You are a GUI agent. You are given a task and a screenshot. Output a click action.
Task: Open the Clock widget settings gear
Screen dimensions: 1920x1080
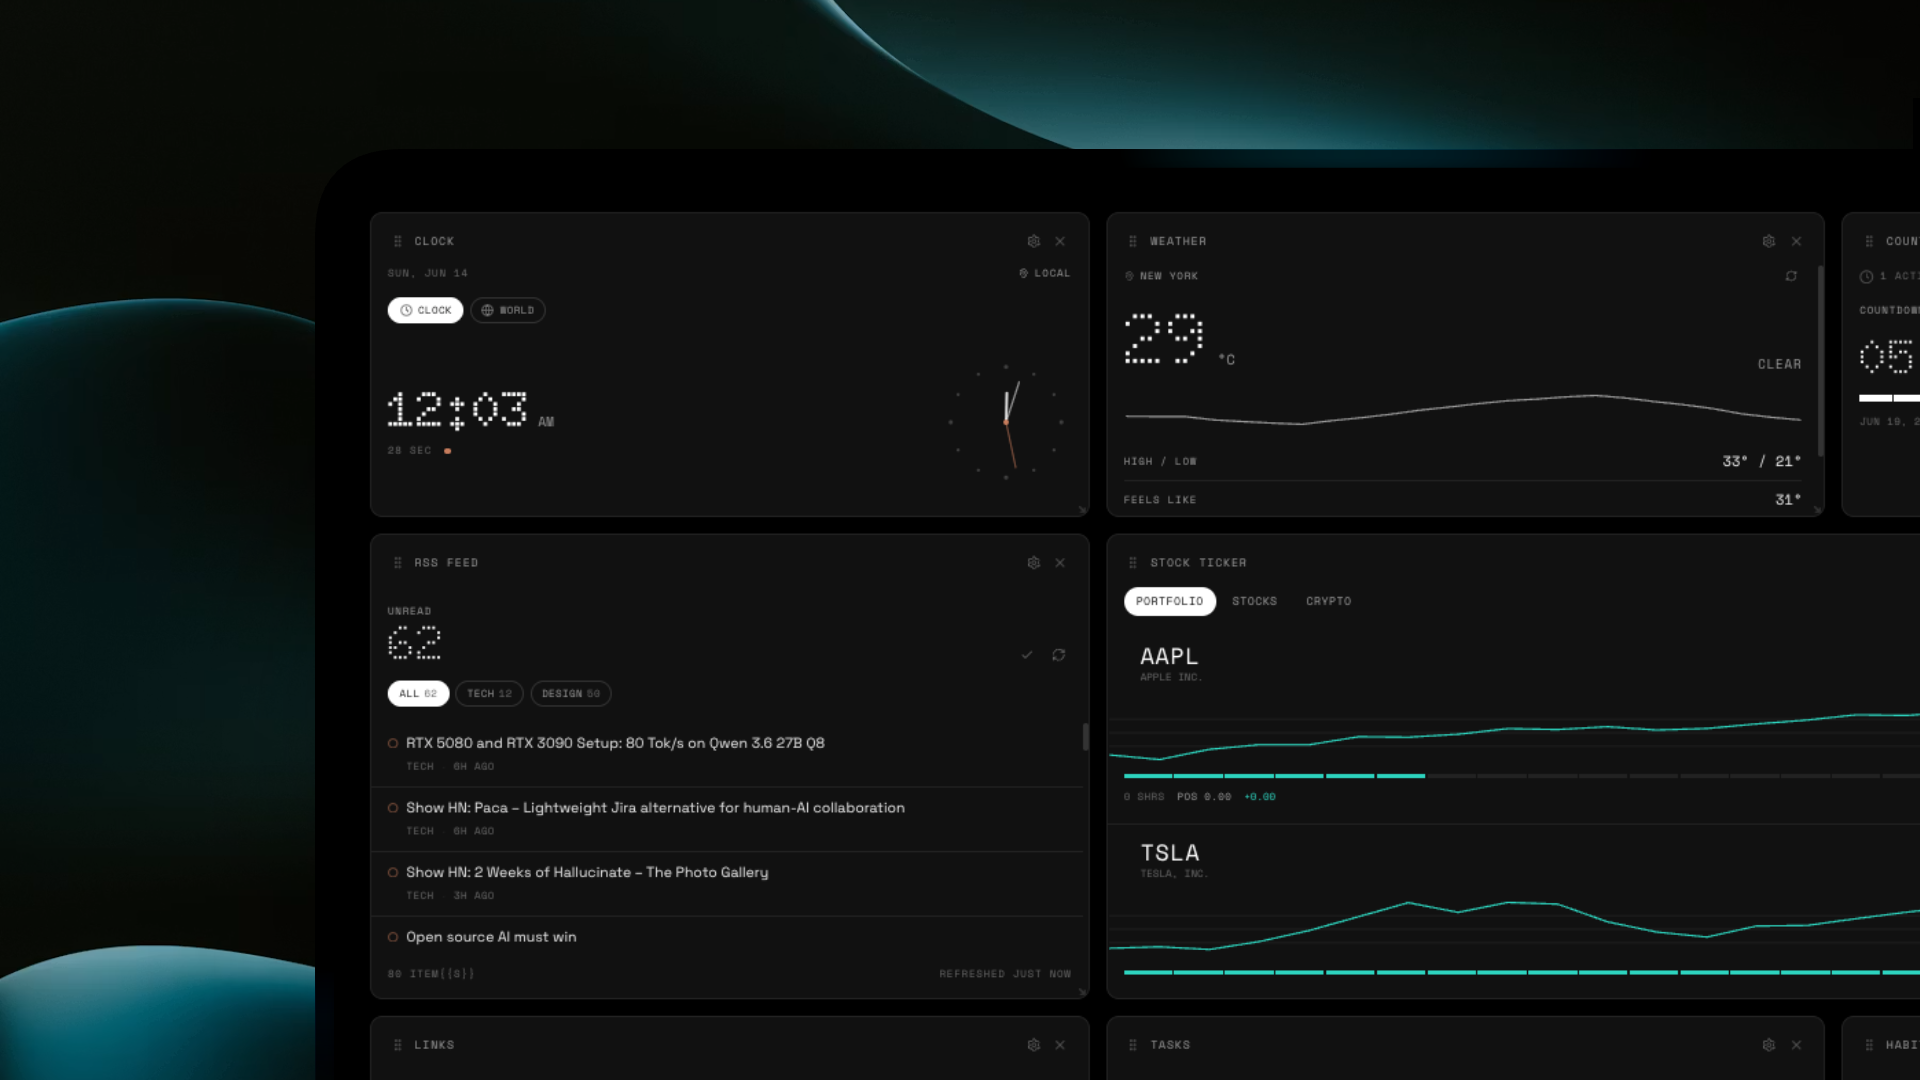click(1033, 241)
